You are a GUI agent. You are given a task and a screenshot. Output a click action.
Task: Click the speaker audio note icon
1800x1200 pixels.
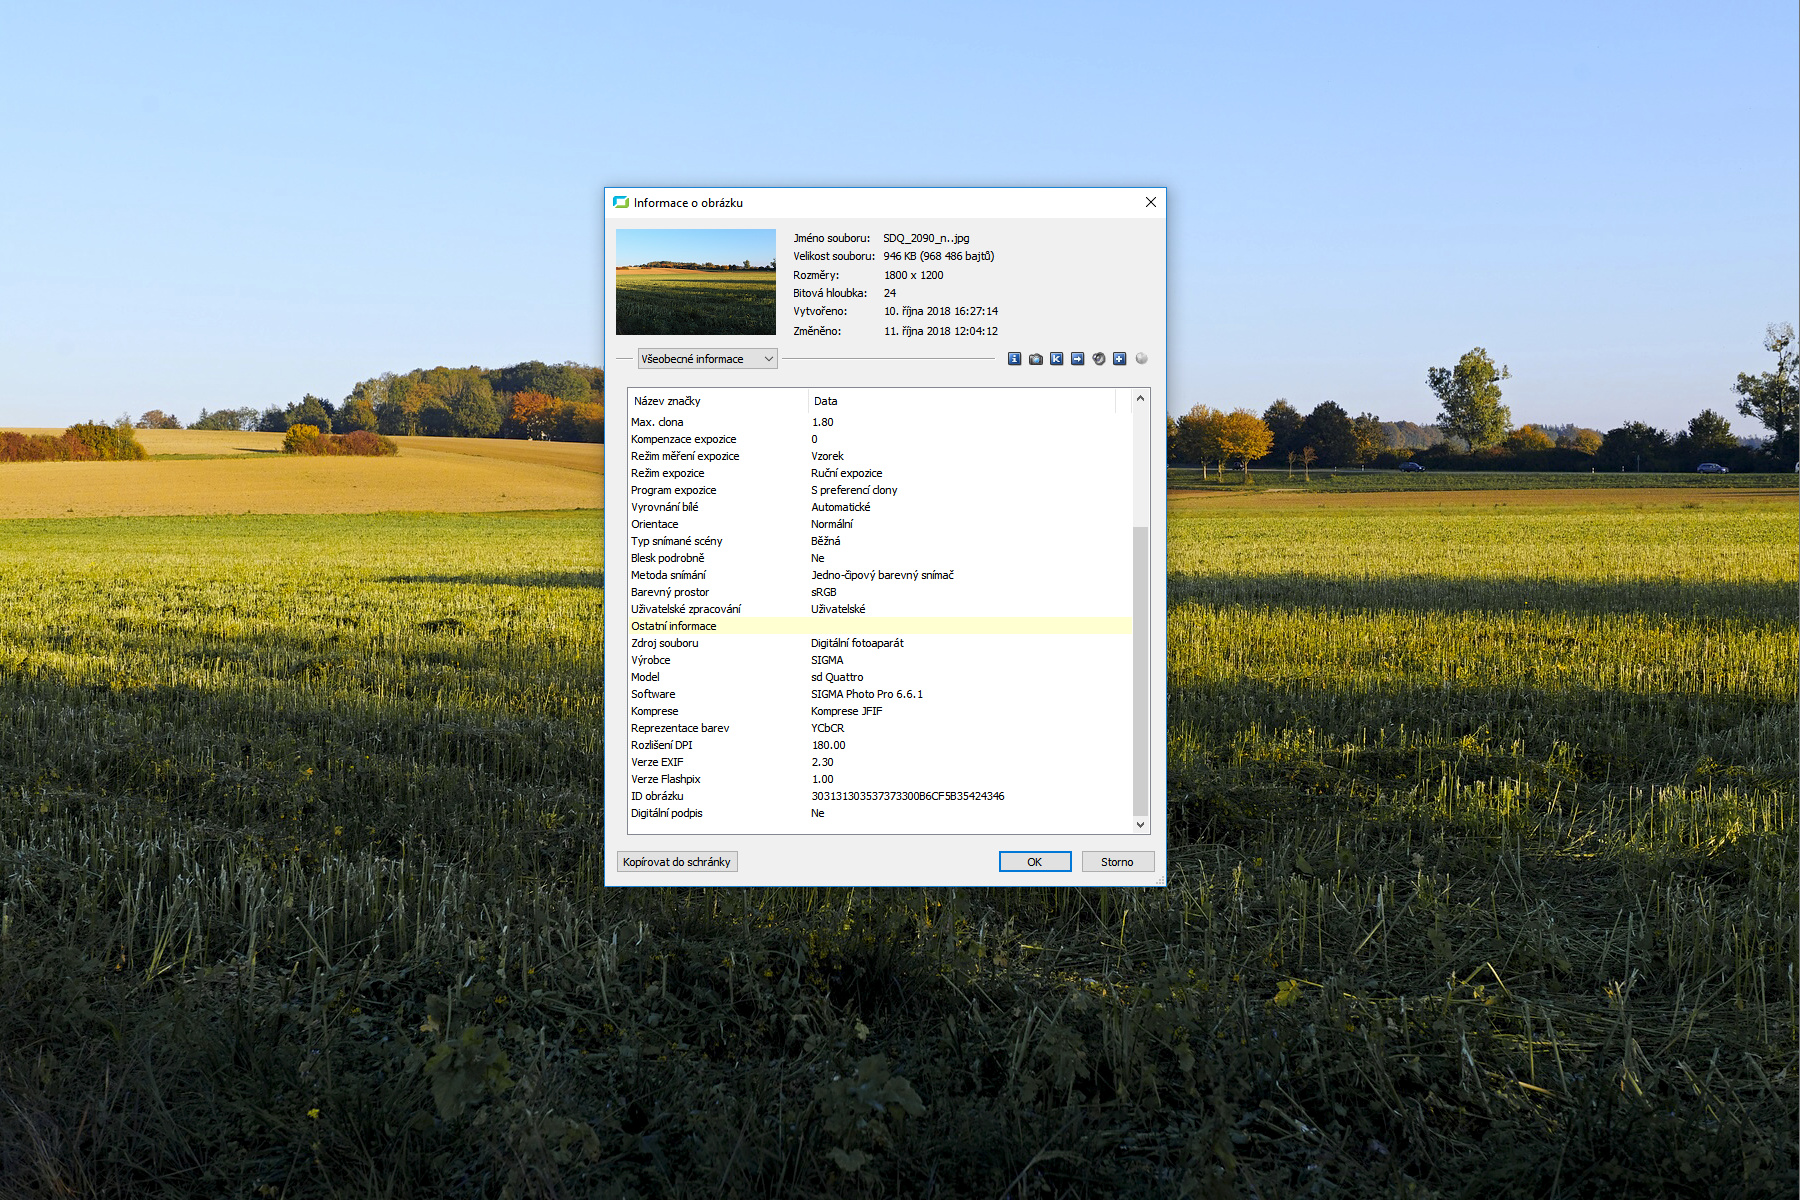pos(1099,359)
